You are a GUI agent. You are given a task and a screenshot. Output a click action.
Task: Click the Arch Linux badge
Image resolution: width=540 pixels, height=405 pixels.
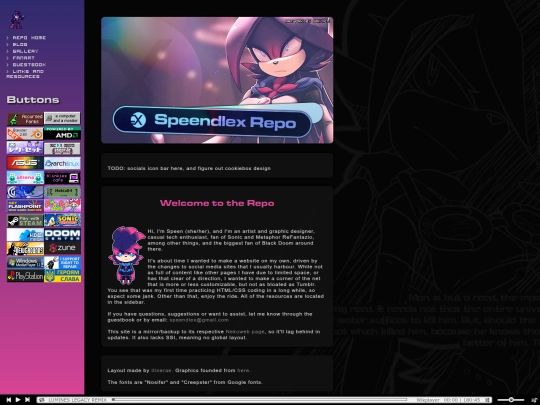[x=62, y=163]
